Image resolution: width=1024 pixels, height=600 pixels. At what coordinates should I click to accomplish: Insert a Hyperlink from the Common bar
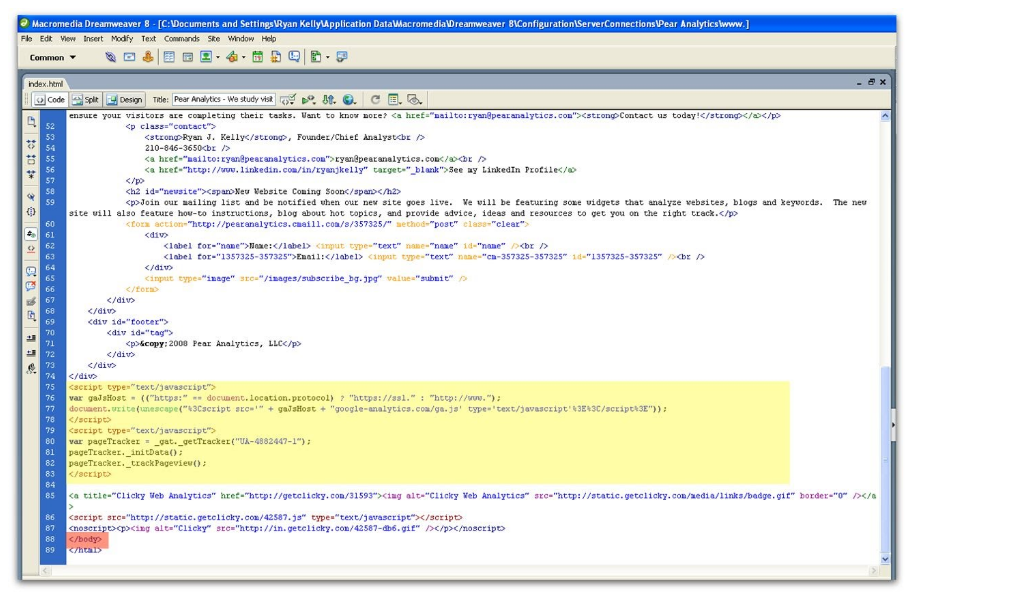[110, 57]
